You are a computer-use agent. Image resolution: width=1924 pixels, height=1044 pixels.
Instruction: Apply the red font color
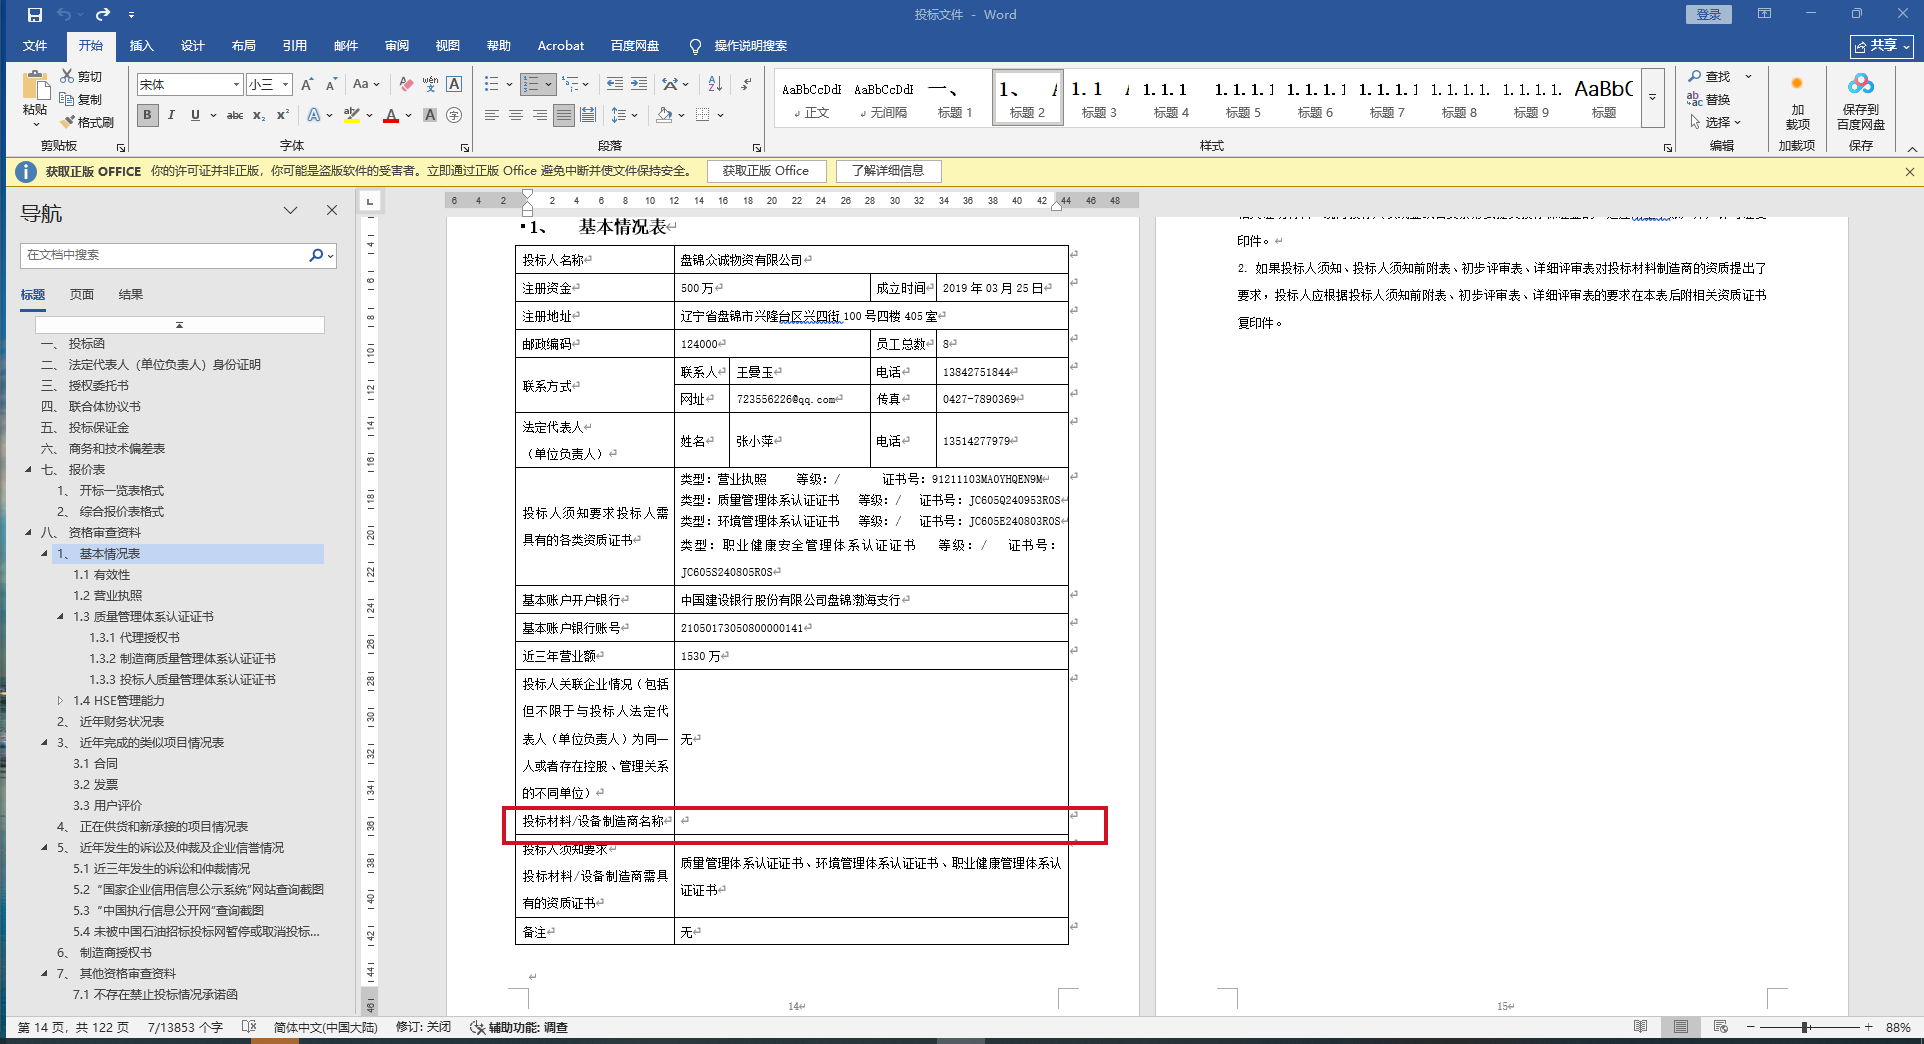[391, 116]
